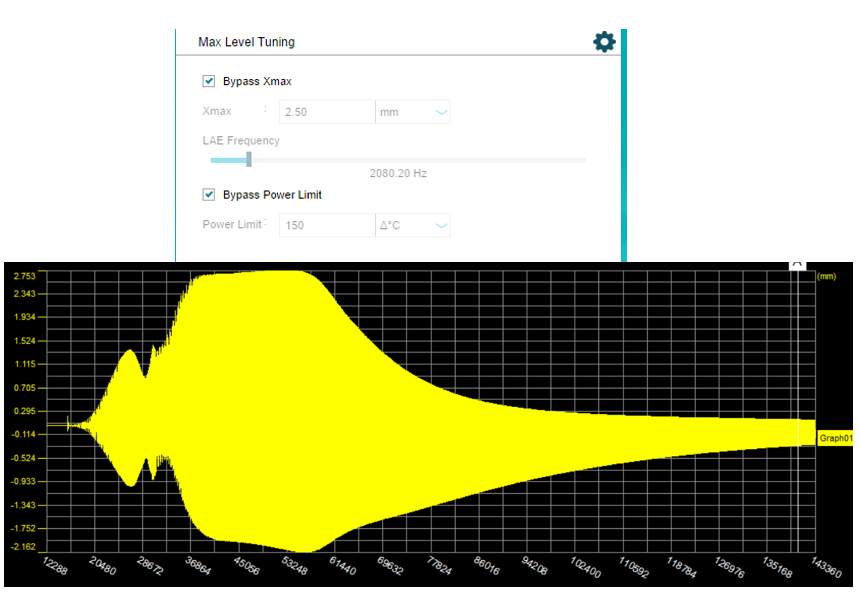The image size is (859, 595).
Task: Click the Xmax value field showing 2.50
Action: tap(327, 112)
